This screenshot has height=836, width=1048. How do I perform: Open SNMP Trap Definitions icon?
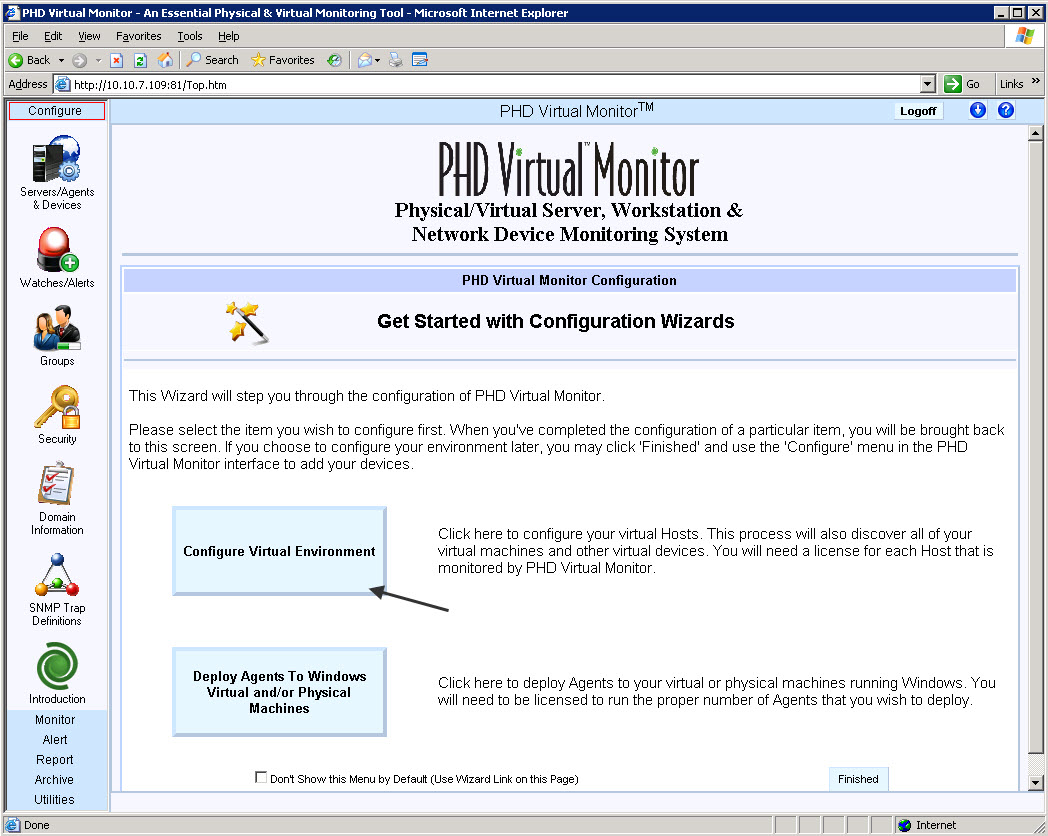click(x=57, y=575)
